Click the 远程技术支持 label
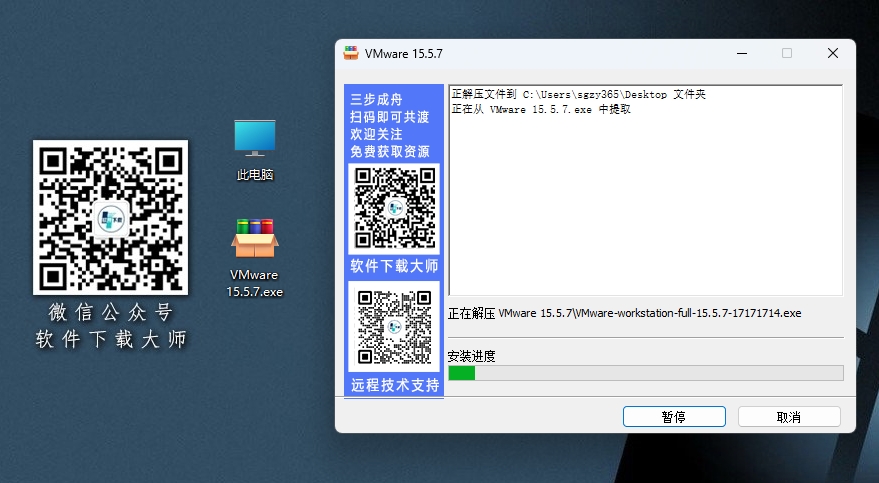879x483 pixels. click(x=395, y=385)
